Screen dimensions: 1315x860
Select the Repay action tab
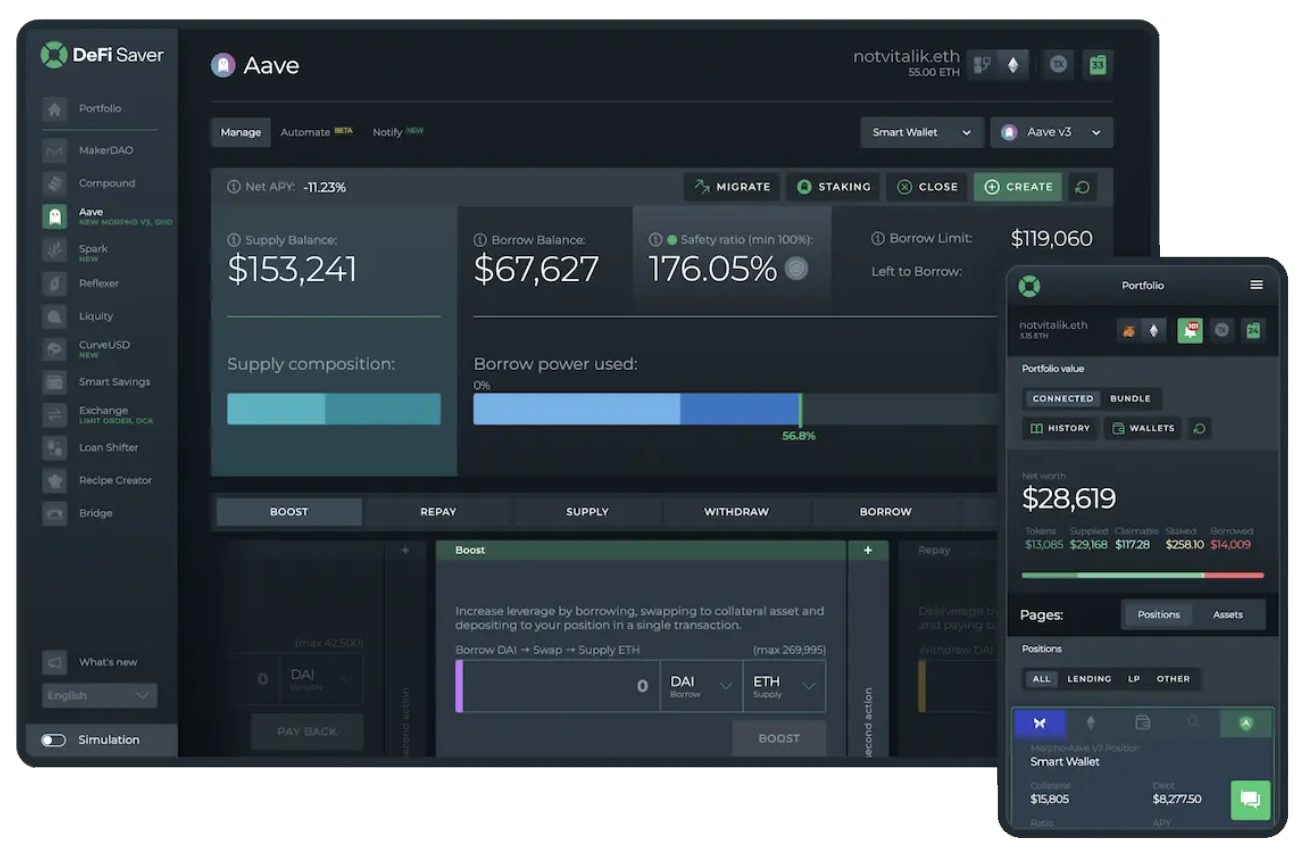pyautogui.click(x=438, y=512)
